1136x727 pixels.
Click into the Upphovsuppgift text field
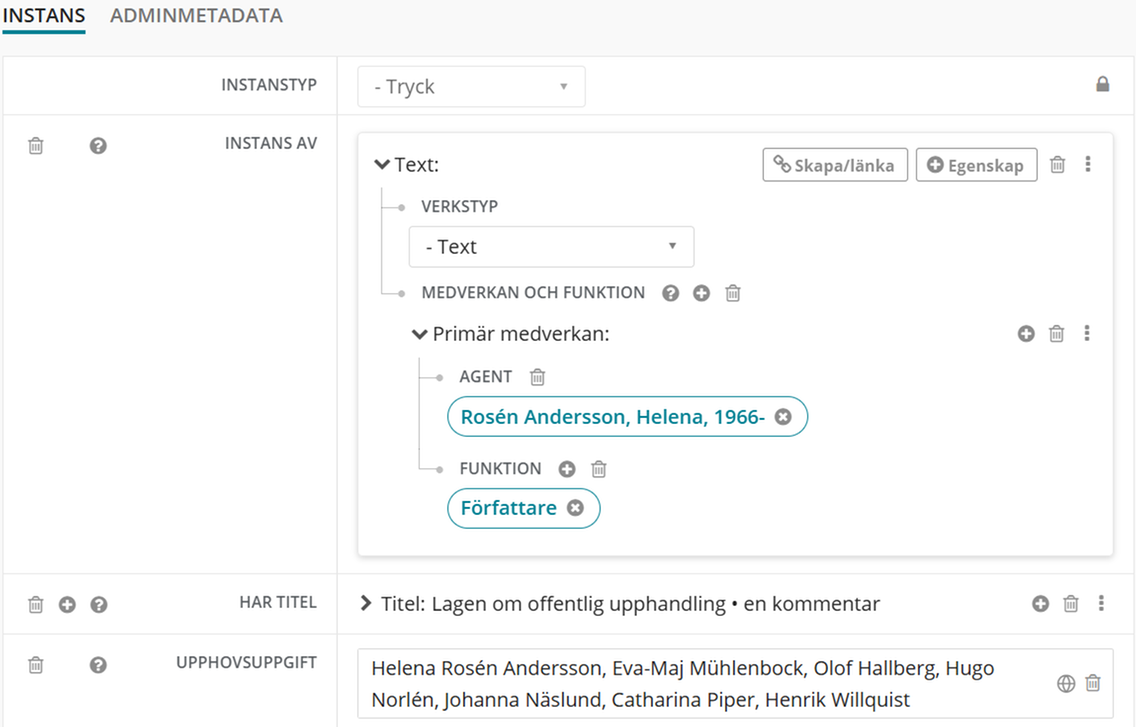point(700,683)
